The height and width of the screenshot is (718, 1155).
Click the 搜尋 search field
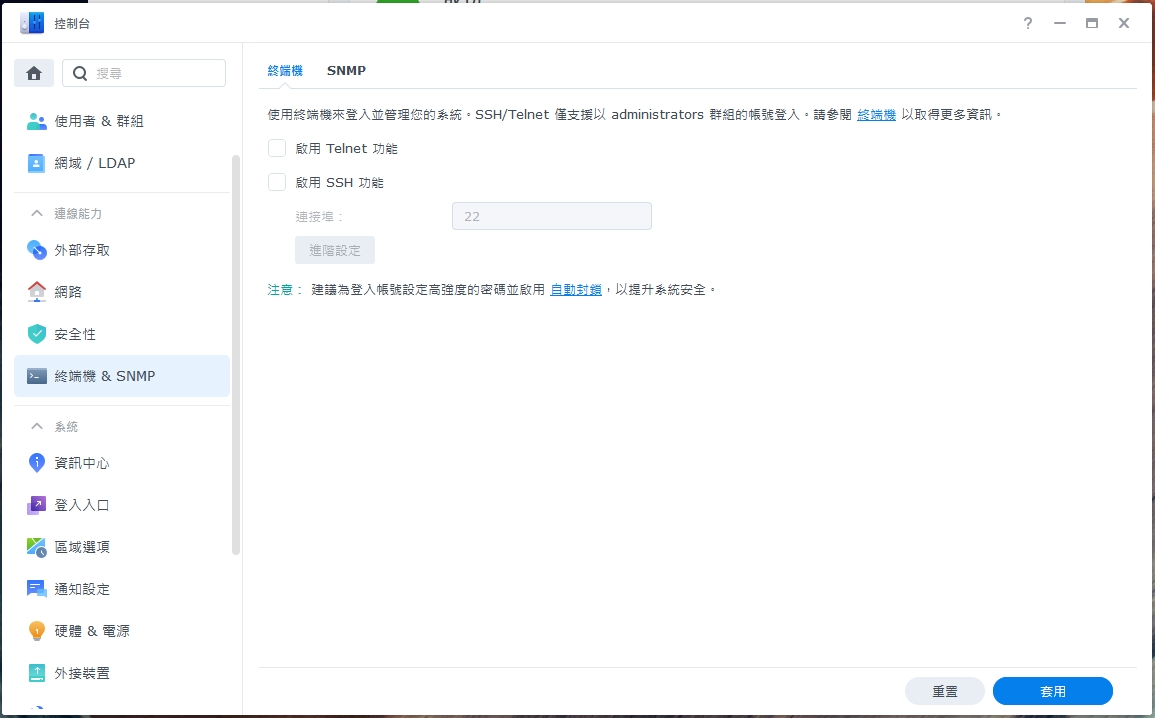point(144,73)
